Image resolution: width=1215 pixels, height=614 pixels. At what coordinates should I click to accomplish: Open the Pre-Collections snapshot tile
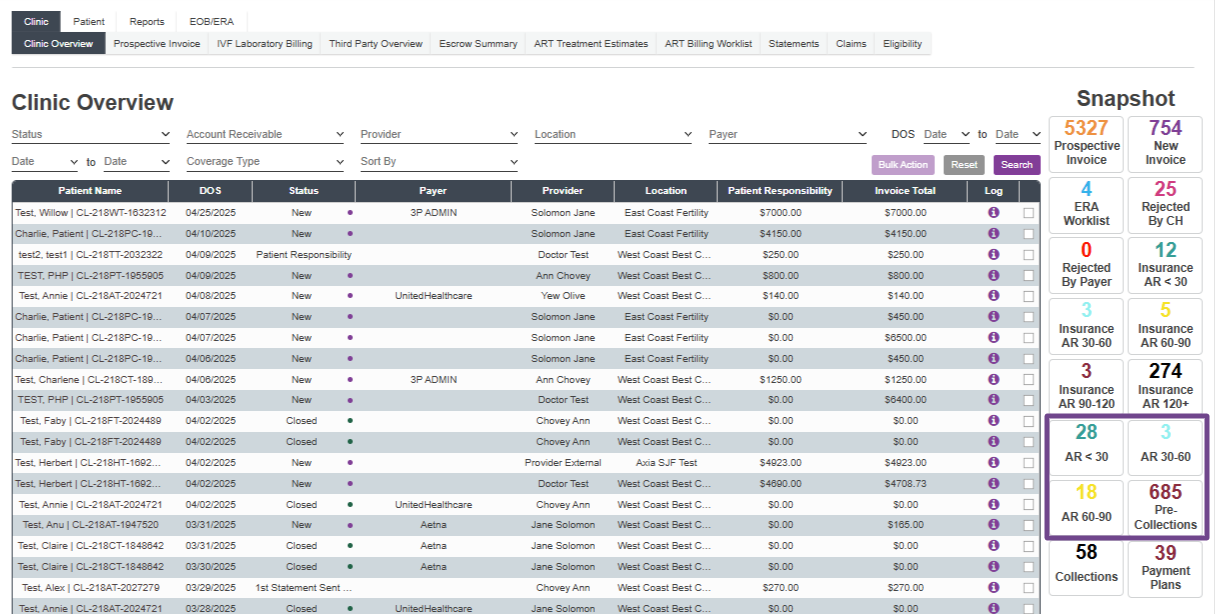coord(1165,507)
